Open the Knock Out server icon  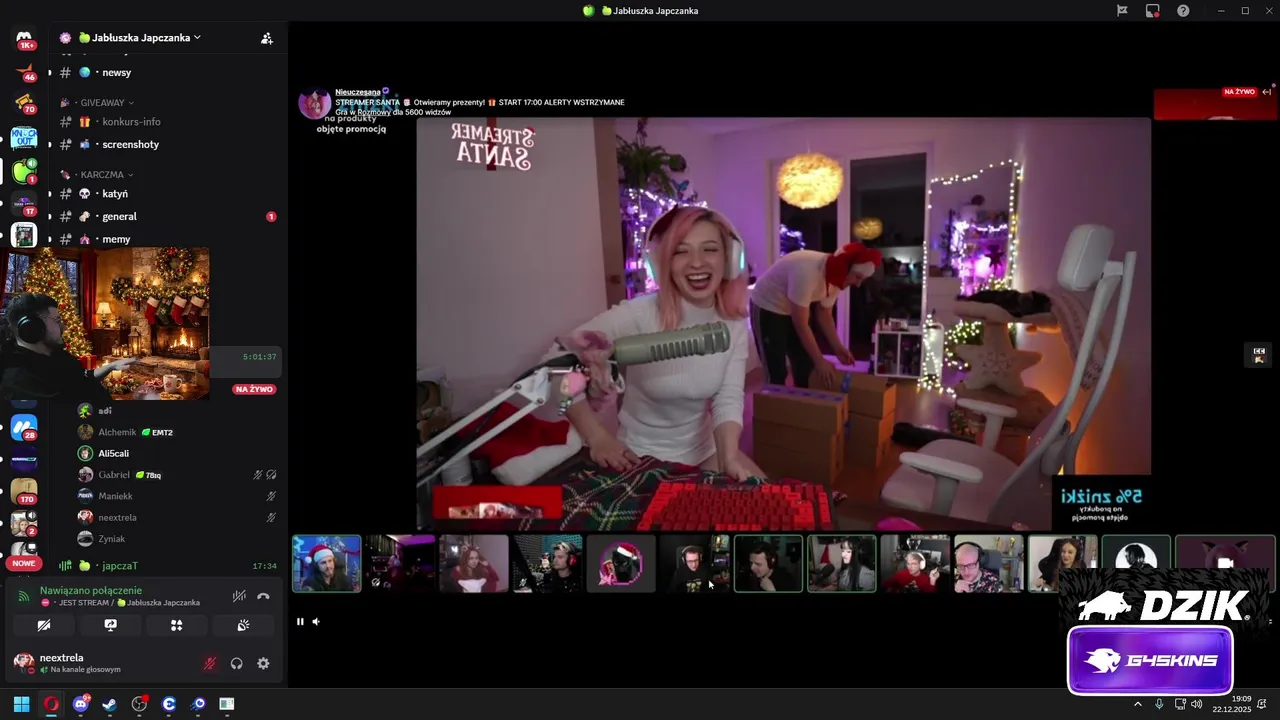pos(24,138)
